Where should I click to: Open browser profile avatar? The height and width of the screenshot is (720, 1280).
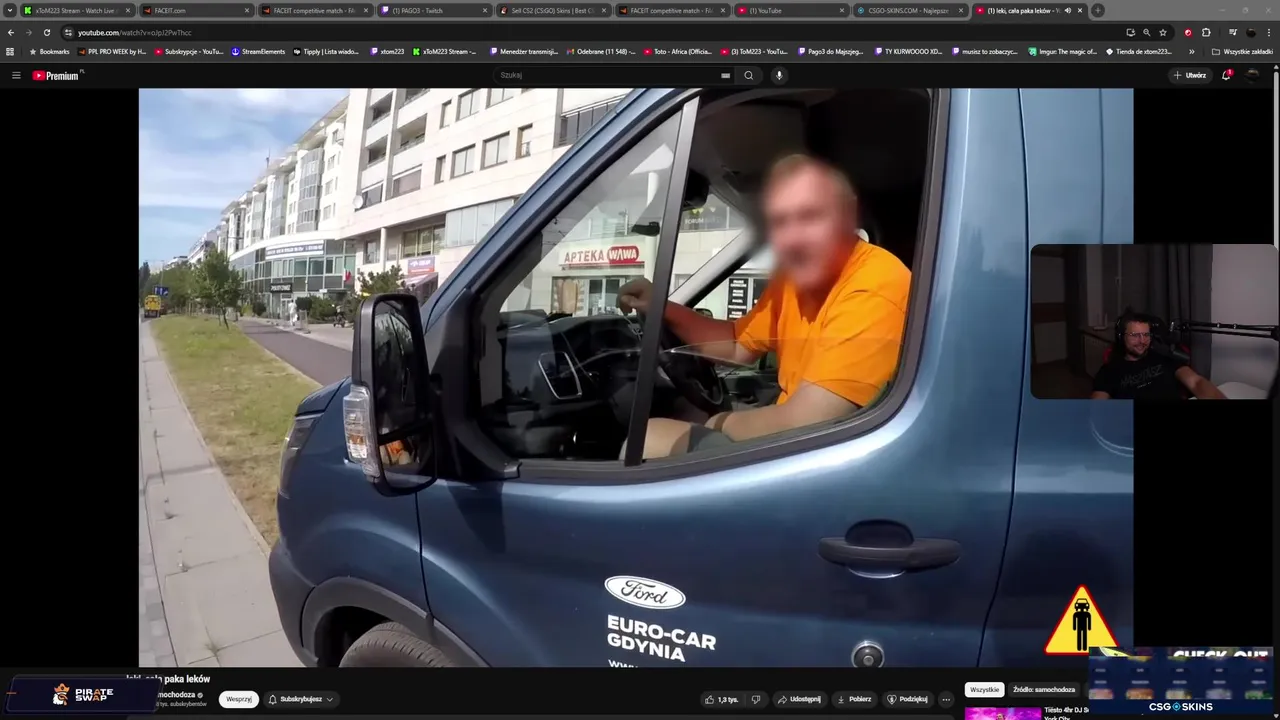tap(1251, 32)
